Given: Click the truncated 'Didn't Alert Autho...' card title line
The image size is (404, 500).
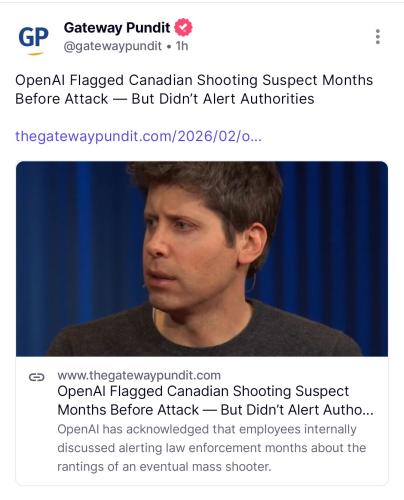Looking at the screenshot, I should (297, 410).
